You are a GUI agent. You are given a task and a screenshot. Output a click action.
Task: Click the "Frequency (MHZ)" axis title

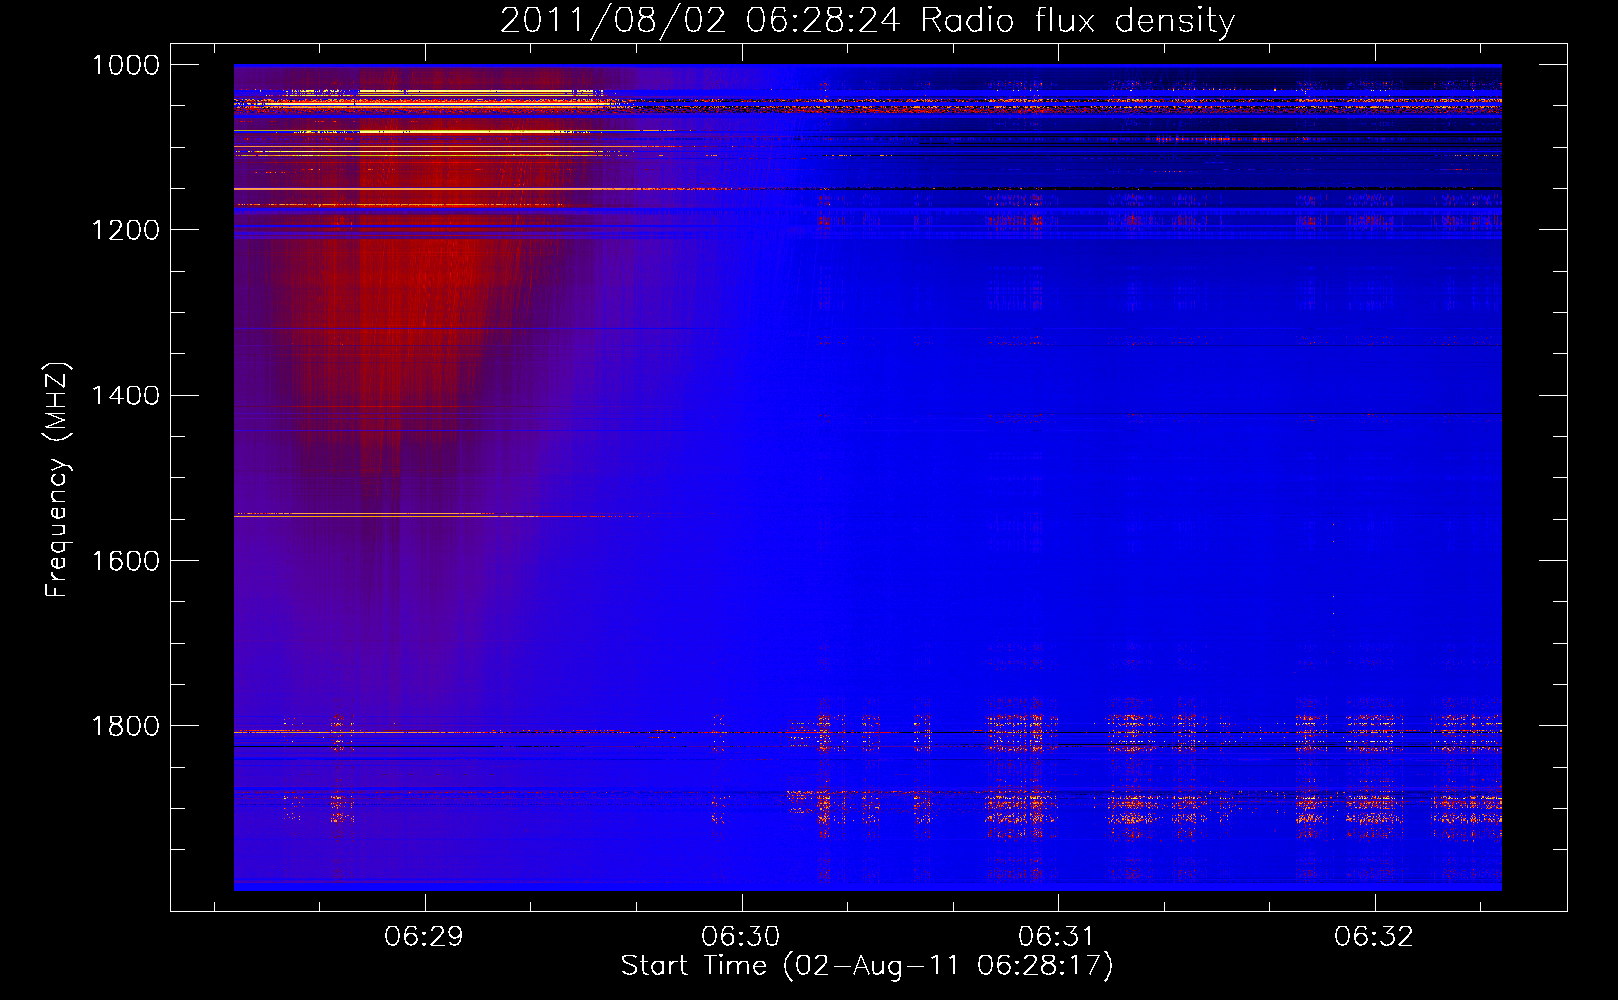57,479
